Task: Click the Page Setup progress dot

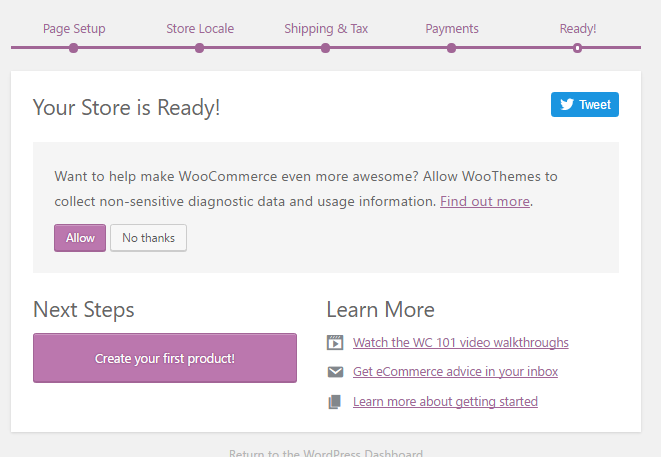Action: coord(73,48)
